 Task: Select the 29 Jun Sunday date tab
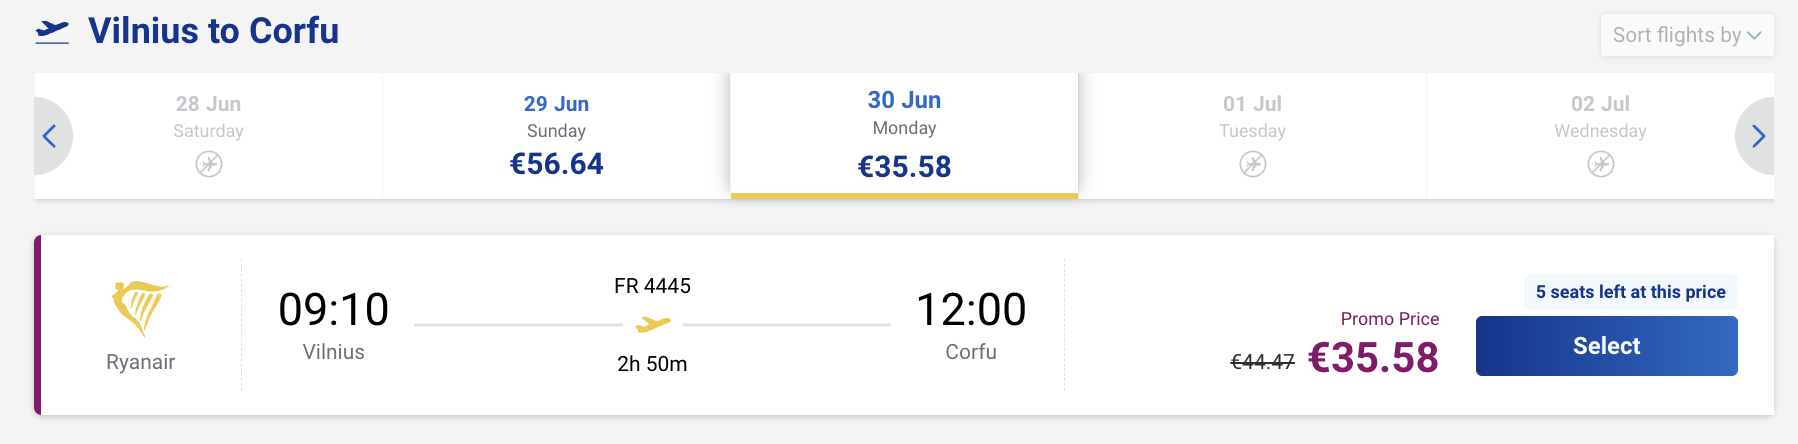coord(557,136)
